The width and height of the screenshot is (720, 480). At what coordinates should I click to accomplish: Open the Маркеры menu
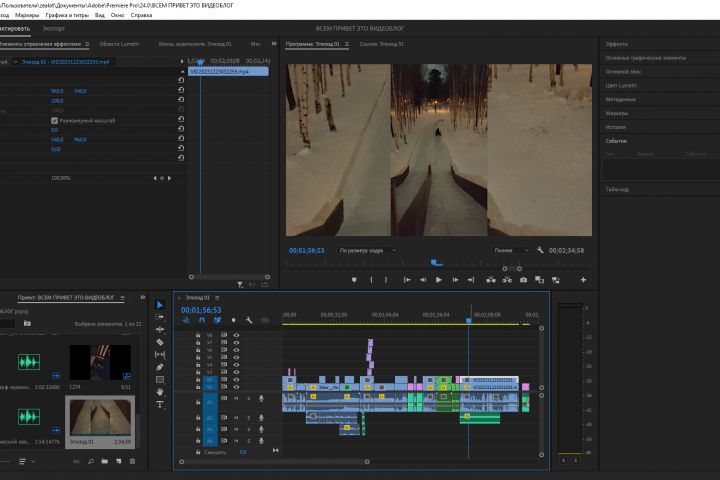coord(28,16)
